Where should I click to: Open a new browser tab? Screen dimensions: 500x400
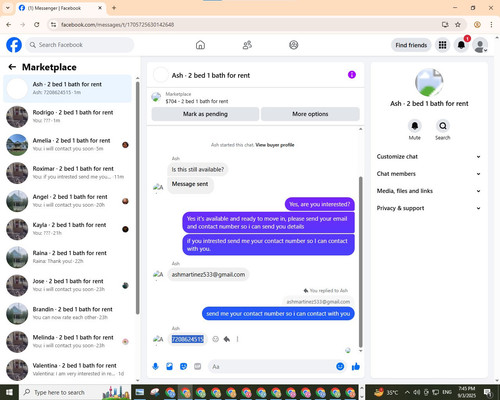tap(114, 8)
